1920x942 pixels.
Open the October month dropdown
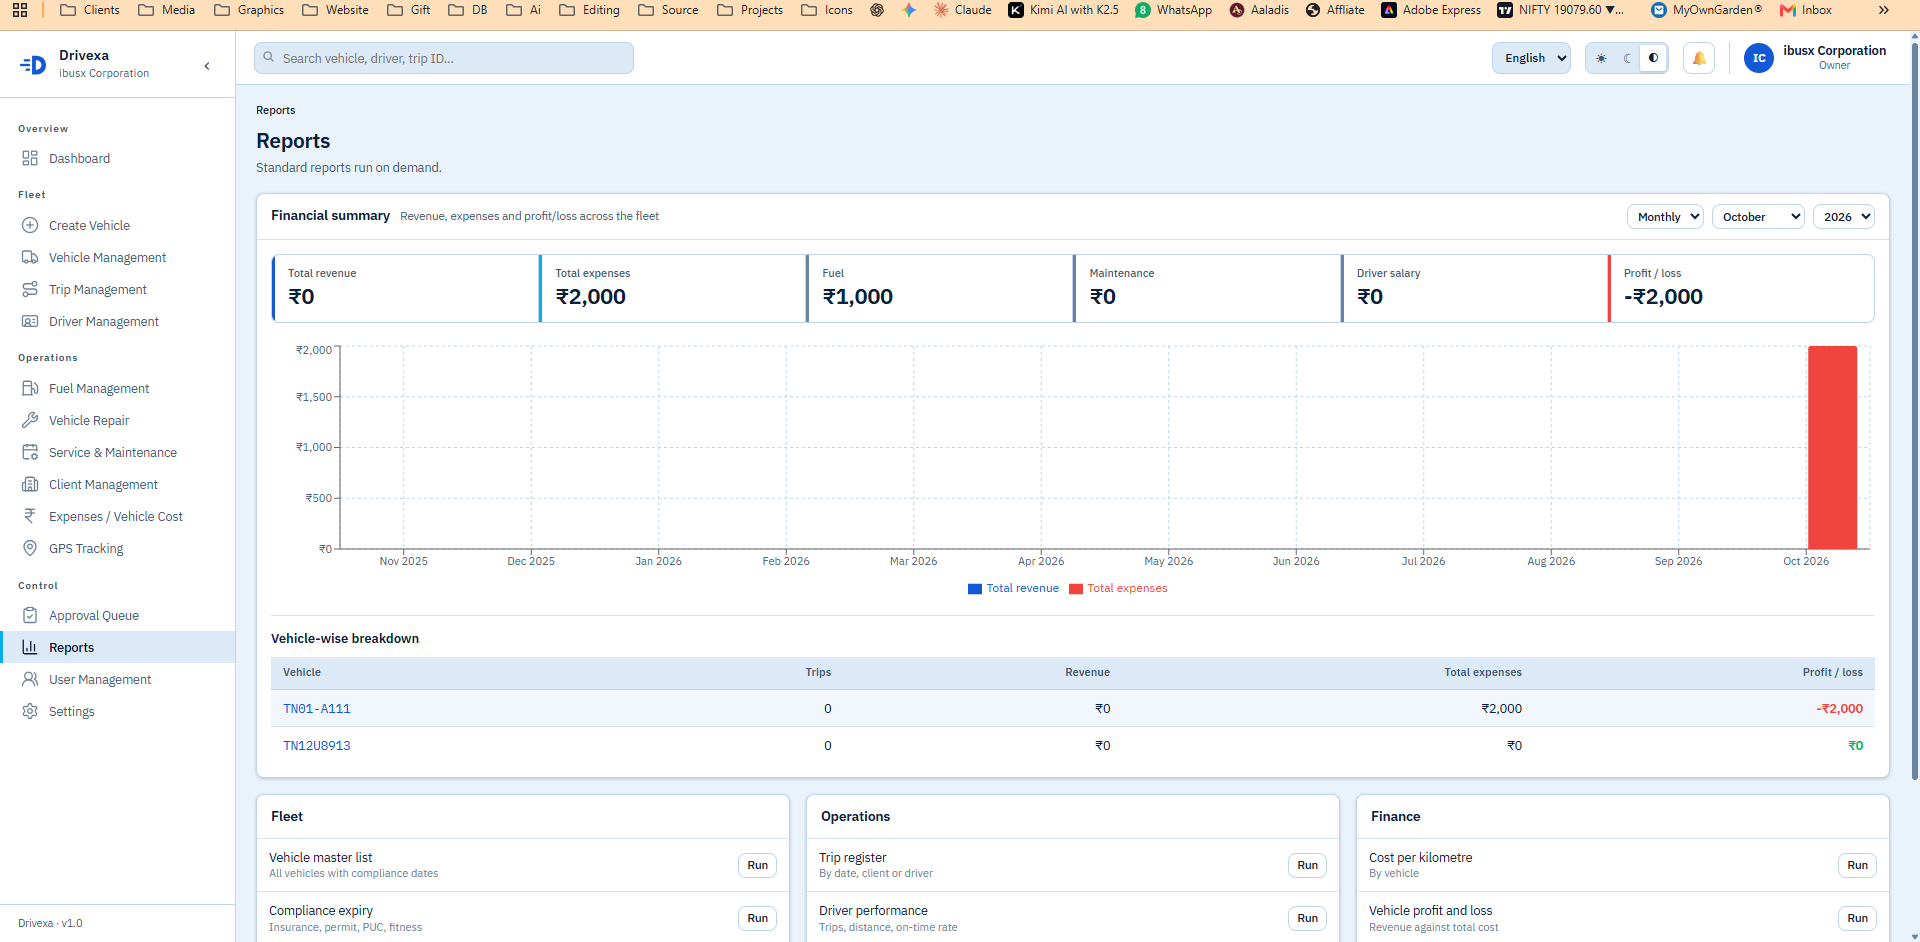coord(1758,217)
